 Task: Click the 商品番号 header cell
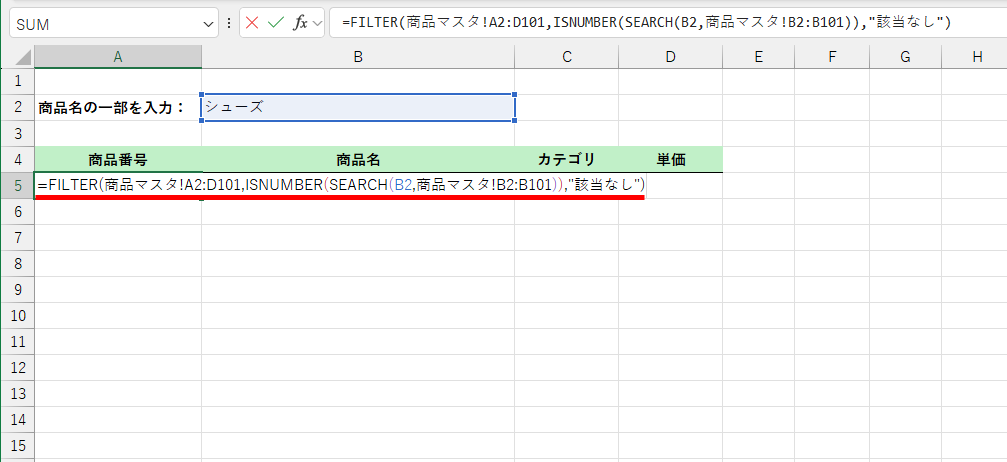click(x=118, y=159)
